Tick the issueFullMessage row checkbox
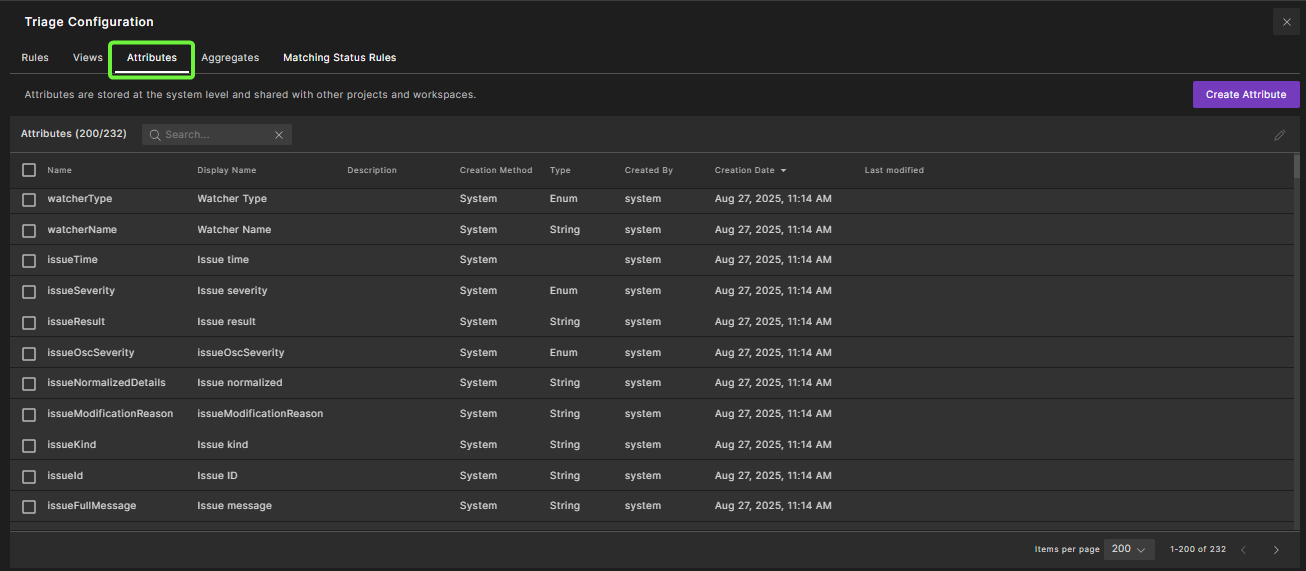The height and width of the screenshot is (571, 1306). (x=29, y=506)
